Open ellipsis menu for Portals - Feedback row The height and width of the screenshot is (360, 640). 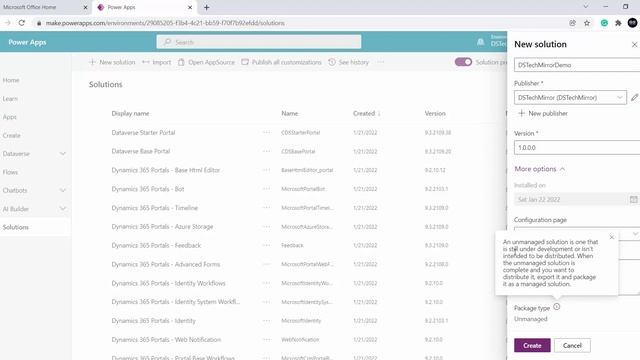(267, 245)
